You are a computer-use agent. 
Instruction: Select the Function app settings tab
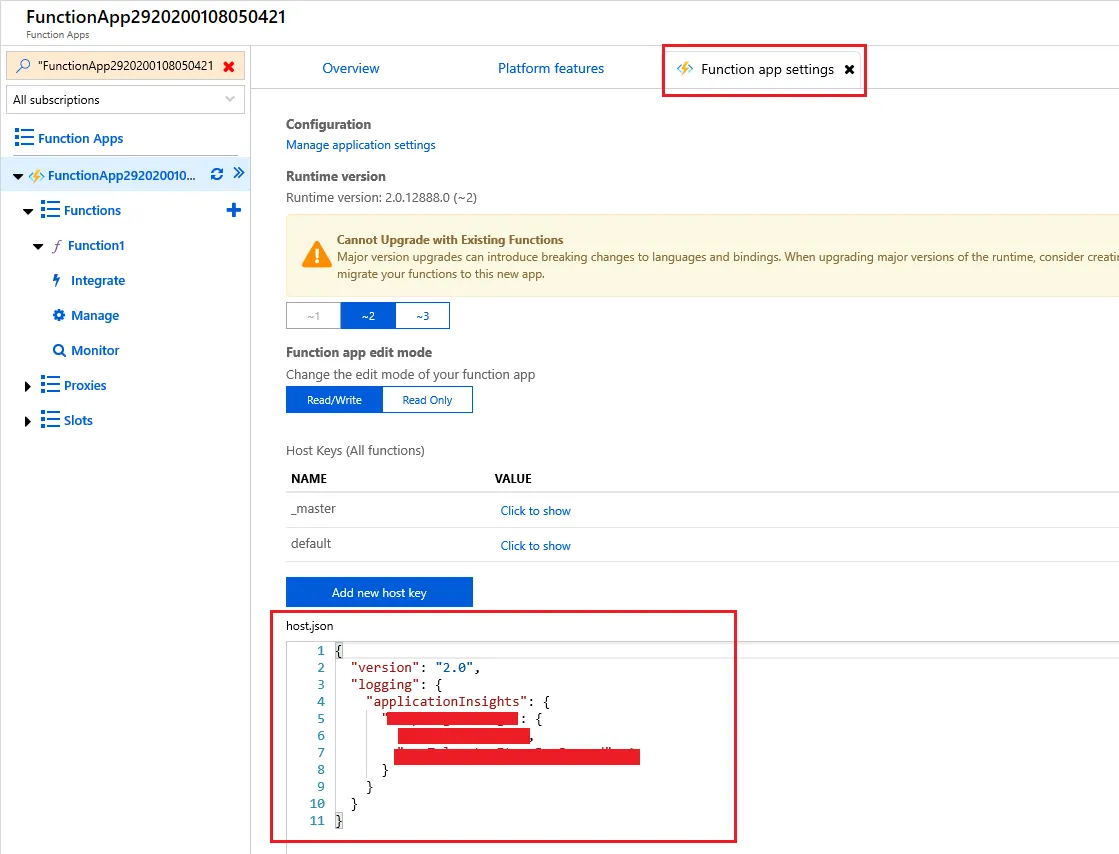(x=767, y=69)
